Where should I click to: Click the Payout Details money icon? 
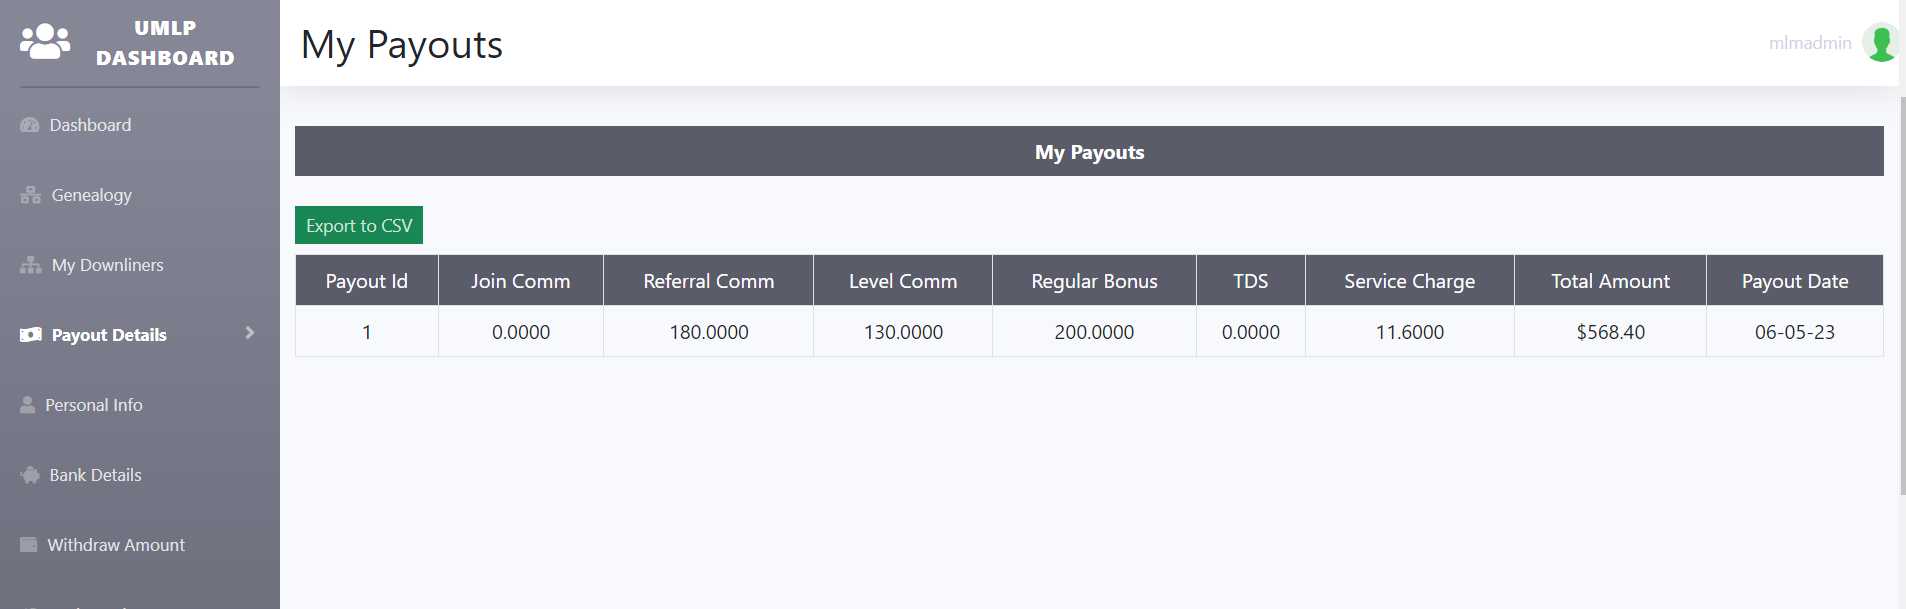(x=31, y=335)
